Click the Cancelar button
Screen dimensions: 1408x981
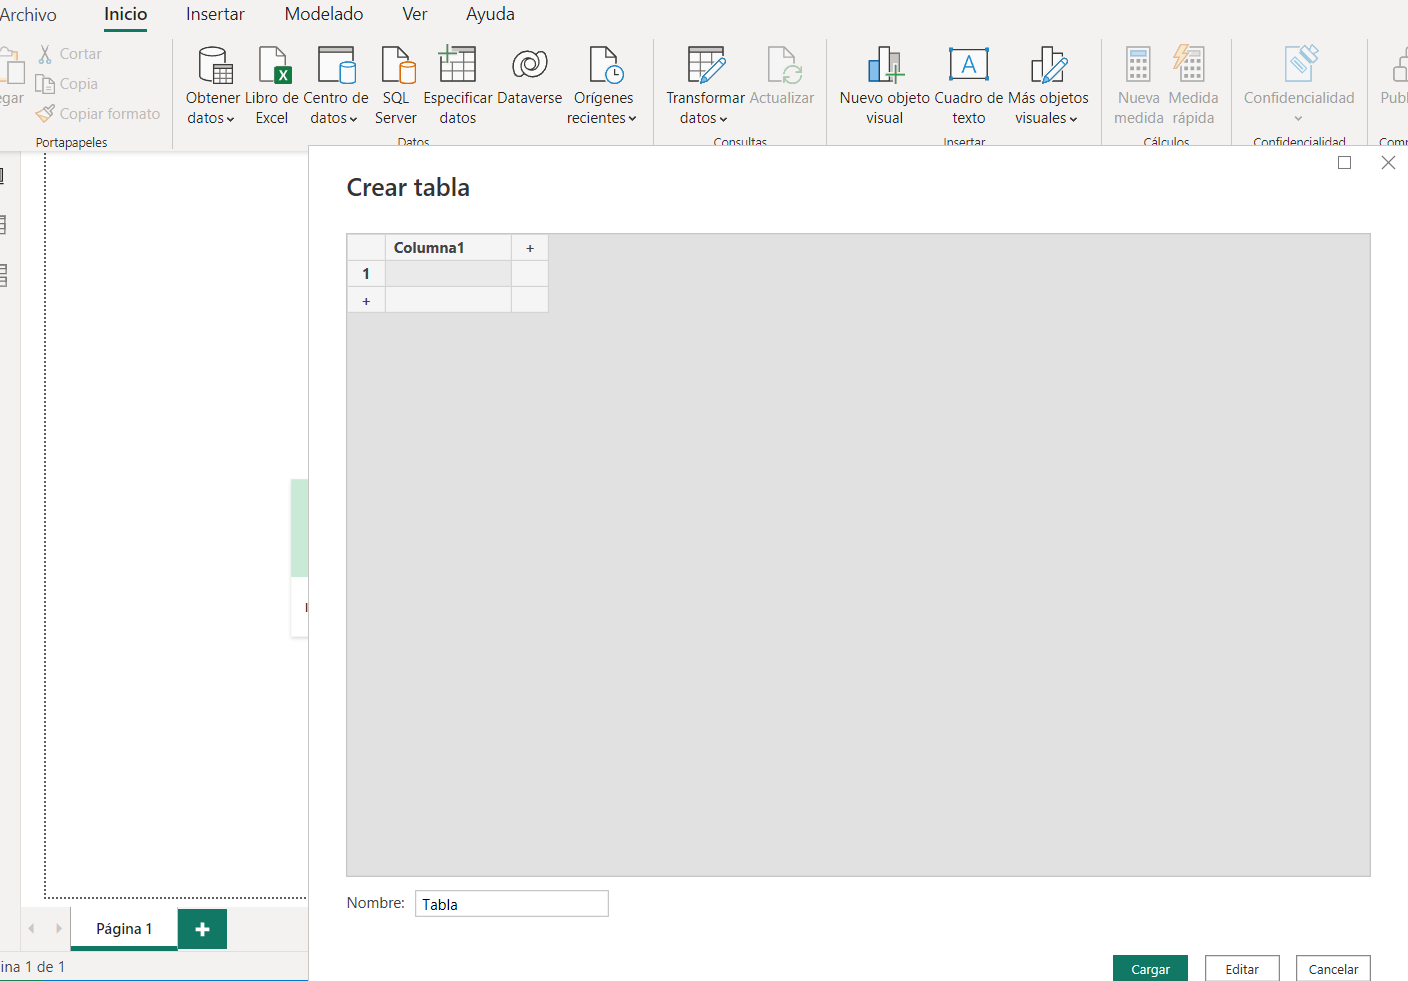click(x=1333, y=969)
